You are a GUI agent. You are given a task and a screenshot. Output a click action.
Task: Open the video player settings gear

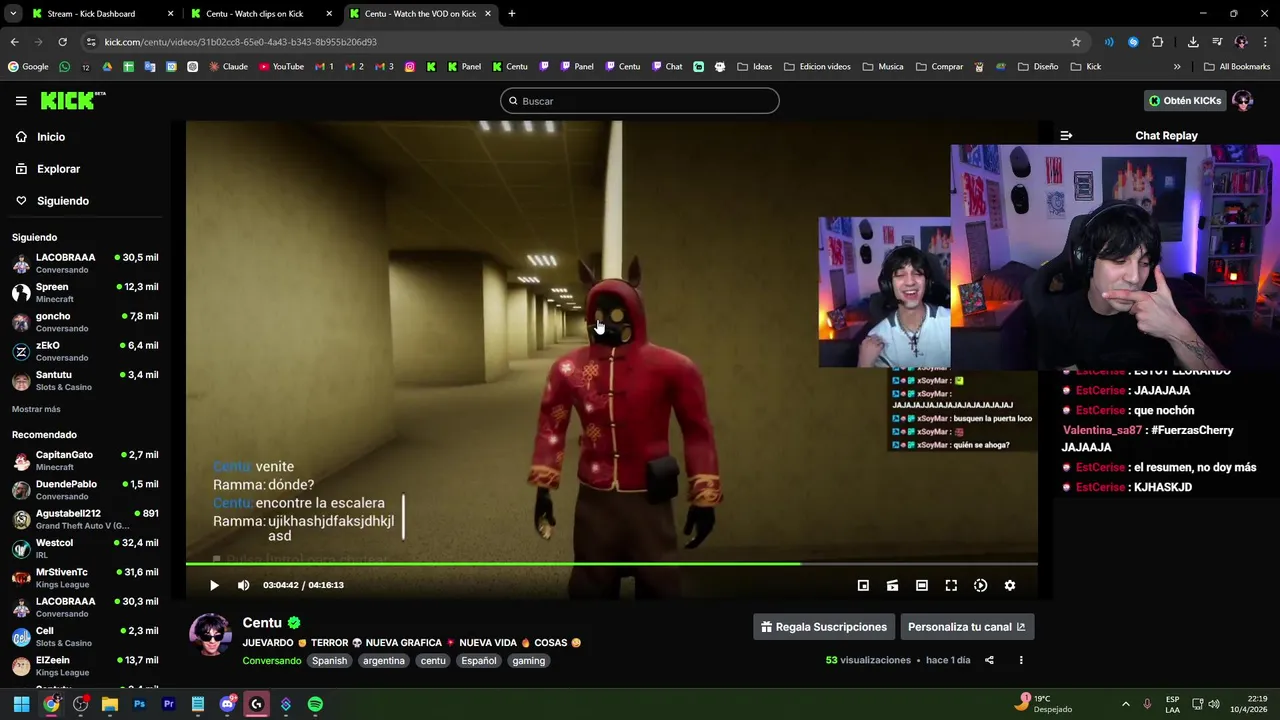coord(1010,585)
